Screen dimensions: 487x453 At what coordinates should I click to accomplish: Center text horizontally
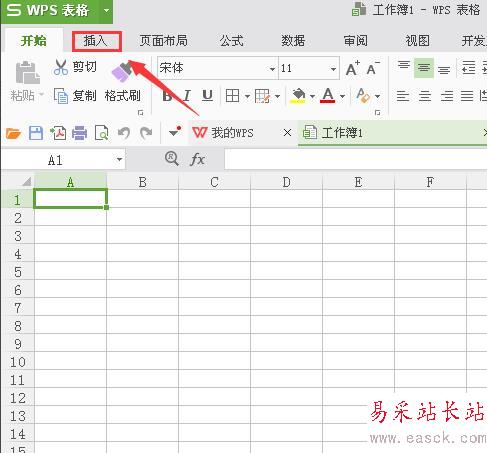click(x=425, y=96)
